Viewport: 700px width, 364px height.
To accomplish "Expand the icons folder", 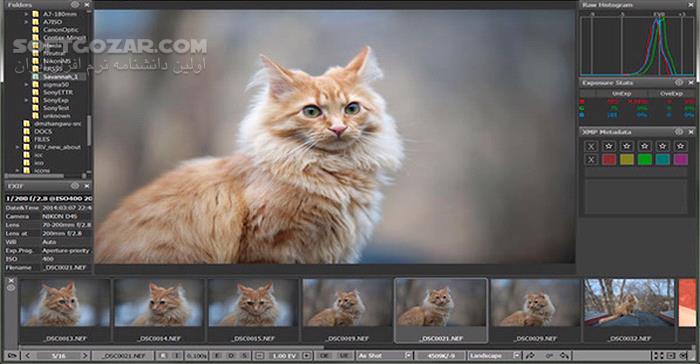I will click(18, 171).
